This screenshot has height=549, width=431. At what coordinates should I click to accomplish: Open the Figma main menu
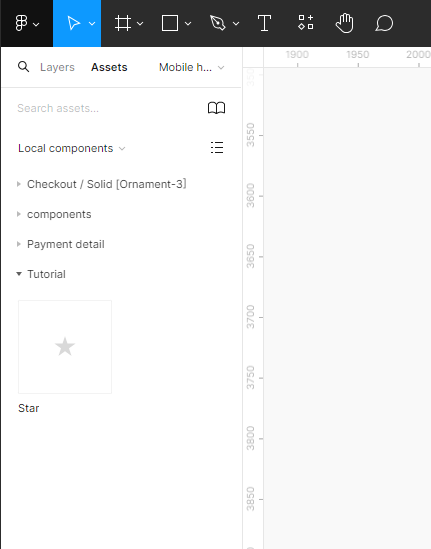(x=27, y=23)
